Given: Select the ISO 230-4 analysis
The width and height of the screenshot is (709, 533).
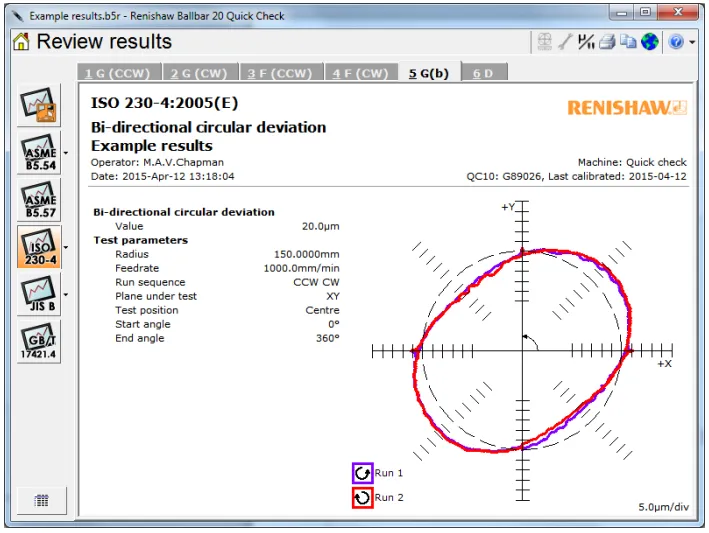Looking at the screenshot, I should pyautogui.click(x=39, y=247).
